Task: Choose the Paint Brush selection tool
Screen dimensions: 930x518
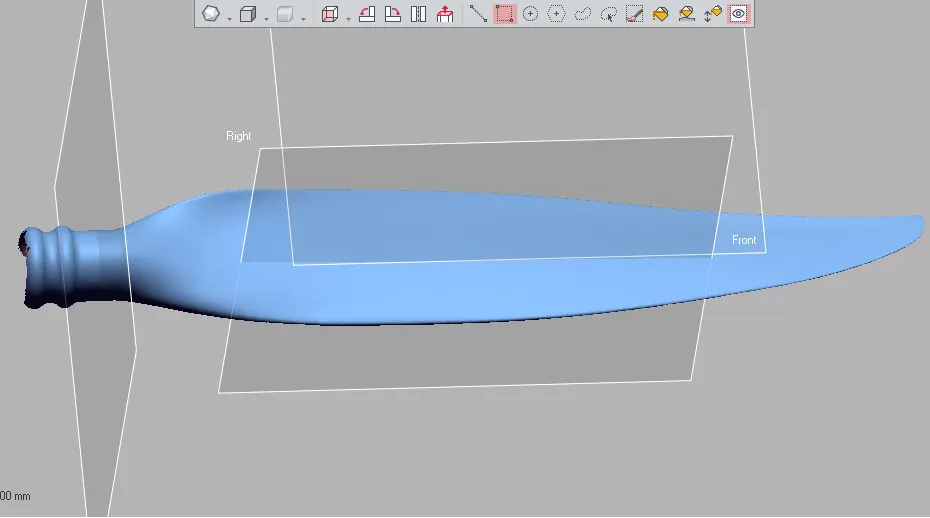Action: pos(634,14)
